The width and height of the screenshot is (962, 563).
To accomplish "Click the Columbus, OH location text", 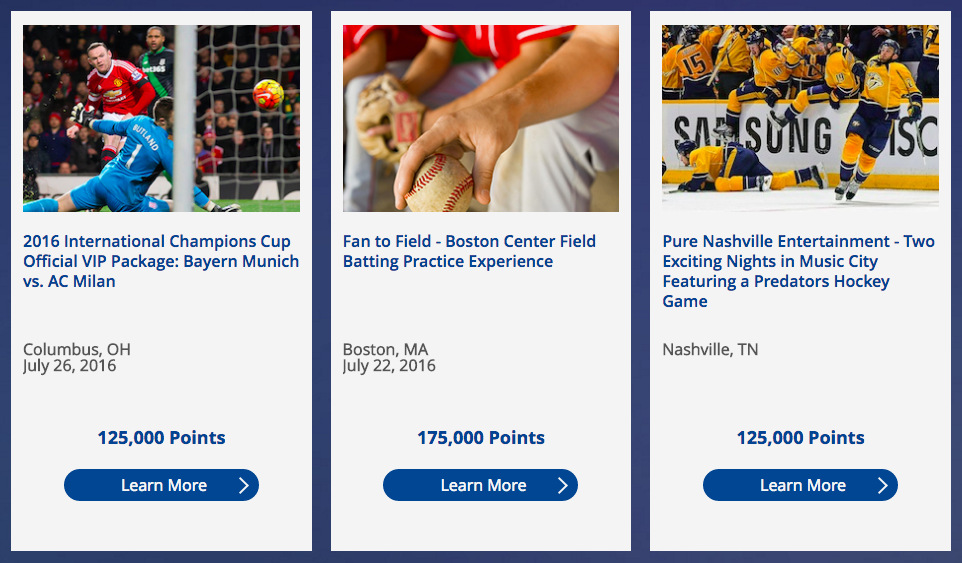I will (77, 349).
